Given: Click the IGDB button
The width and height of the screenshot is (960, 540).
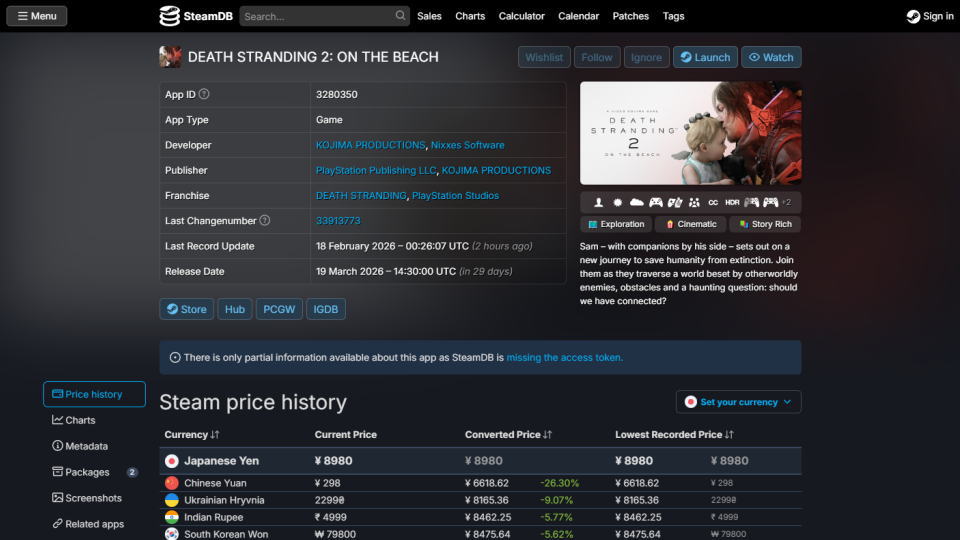Looking at the screenshot, I should click(326, 309).
